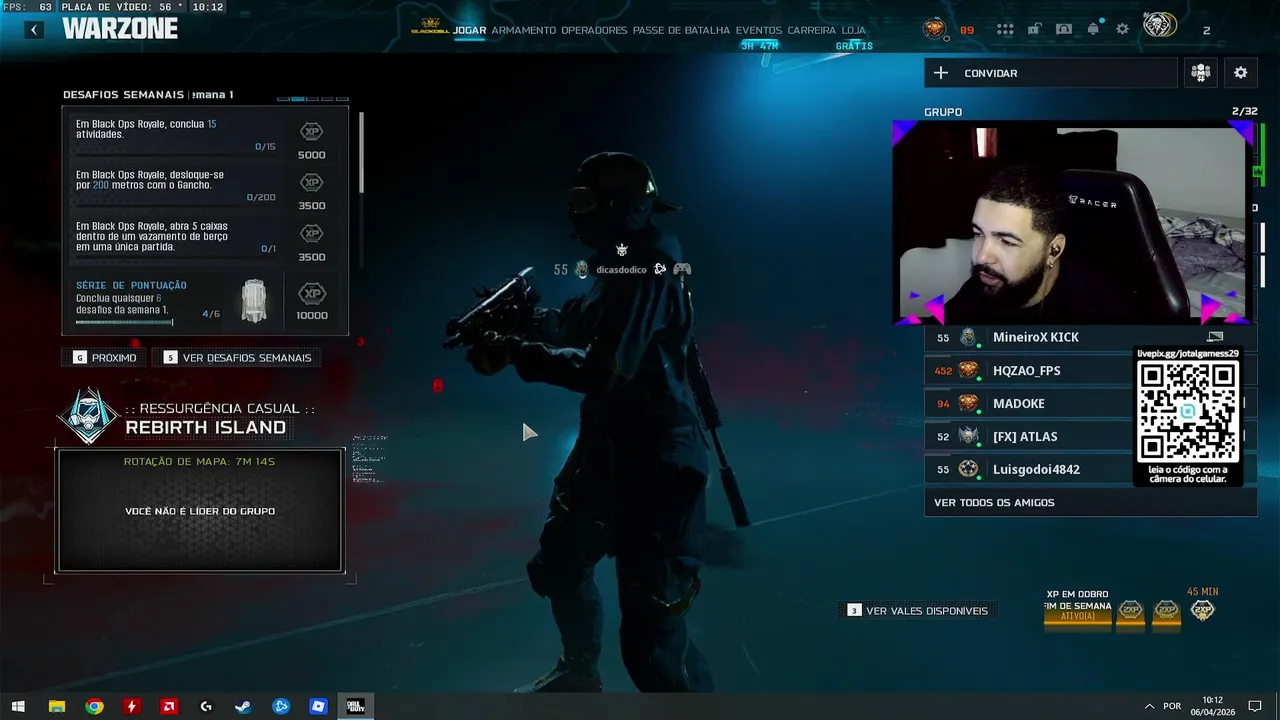Click VER DESAFIOS SEMANAIS button
The image size is (1280, 720).
pos(237,357)
